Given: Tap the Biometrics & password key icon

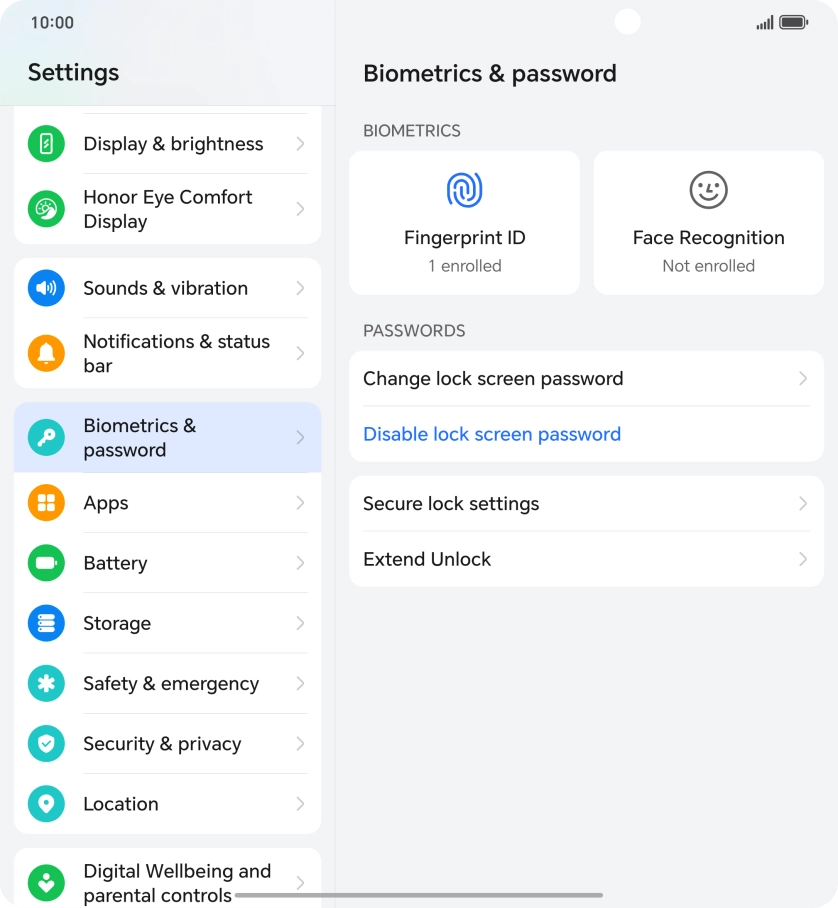Looking at the screenshot, I should click(46, 437).
